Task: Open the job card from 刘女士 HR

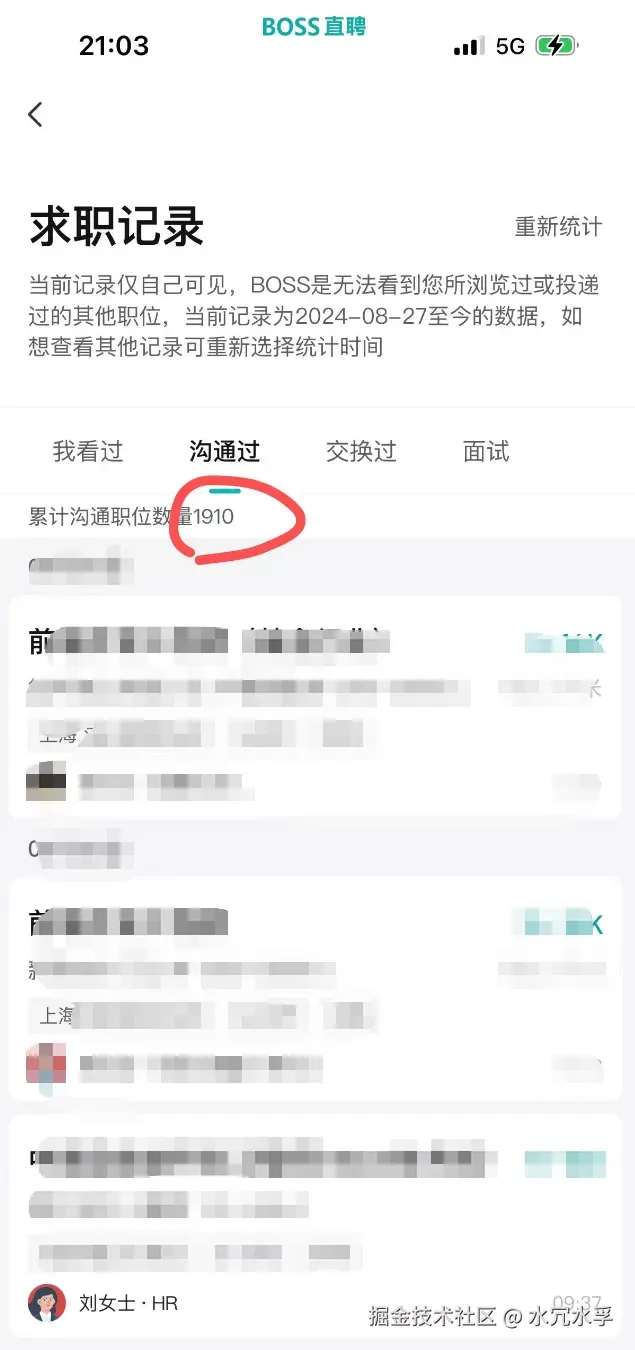Action: pos(316,1227)
